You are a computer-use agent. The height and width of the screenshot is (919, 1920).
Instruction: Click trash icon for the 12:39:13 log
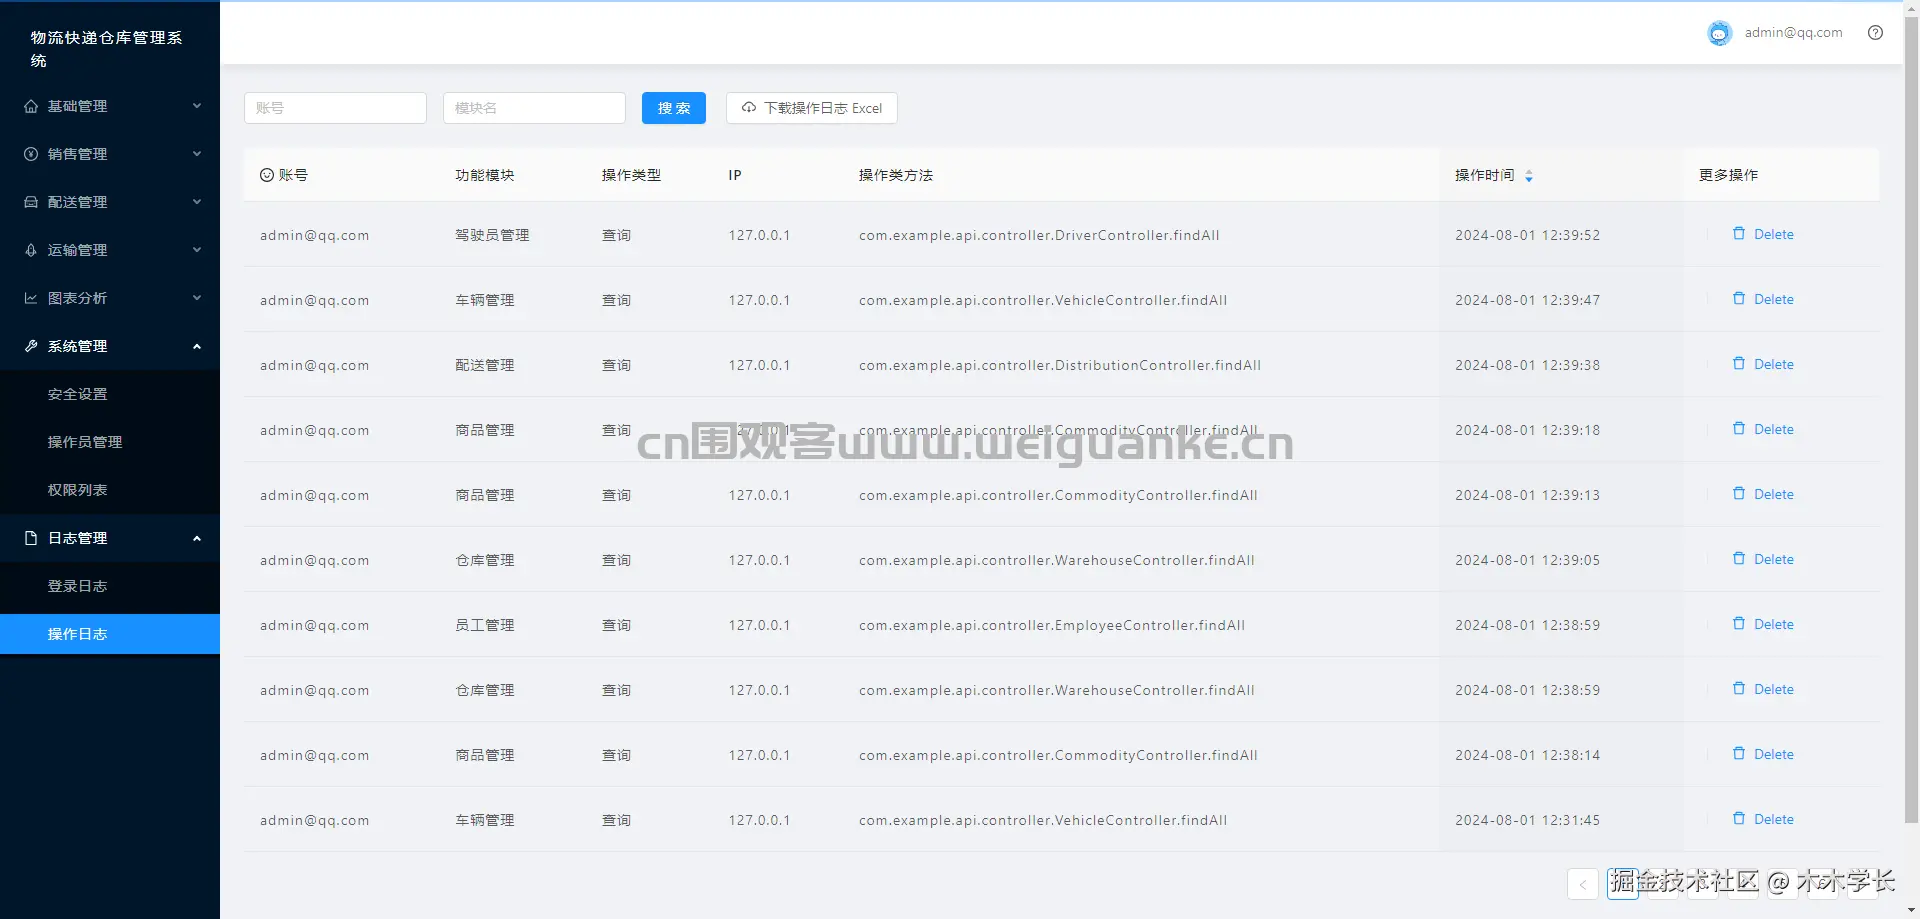1739,493
